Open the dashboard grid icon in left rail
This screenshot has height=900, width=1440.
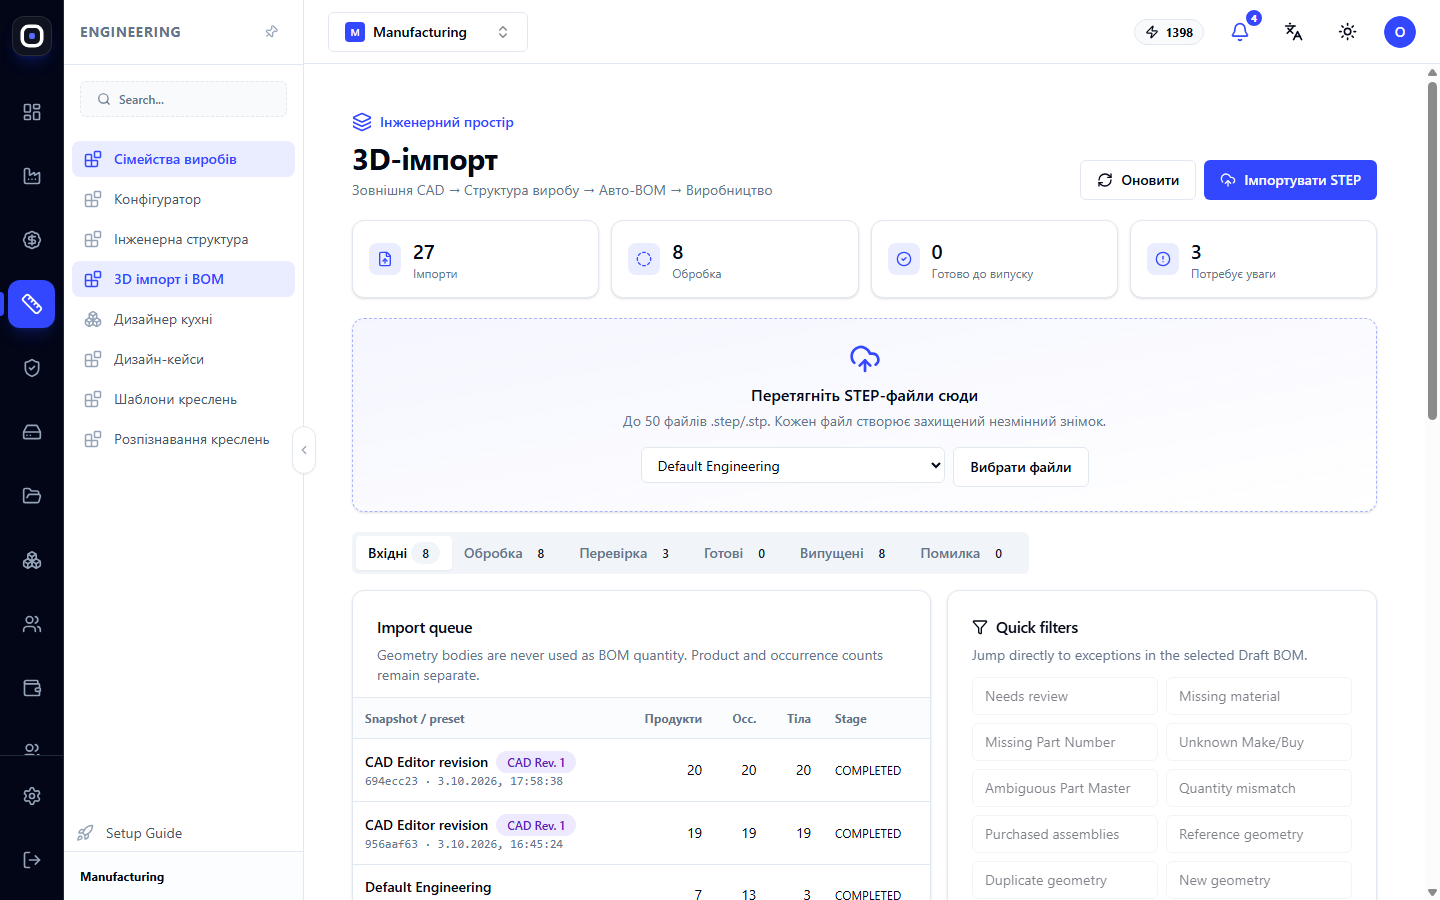tap(32, 112)
